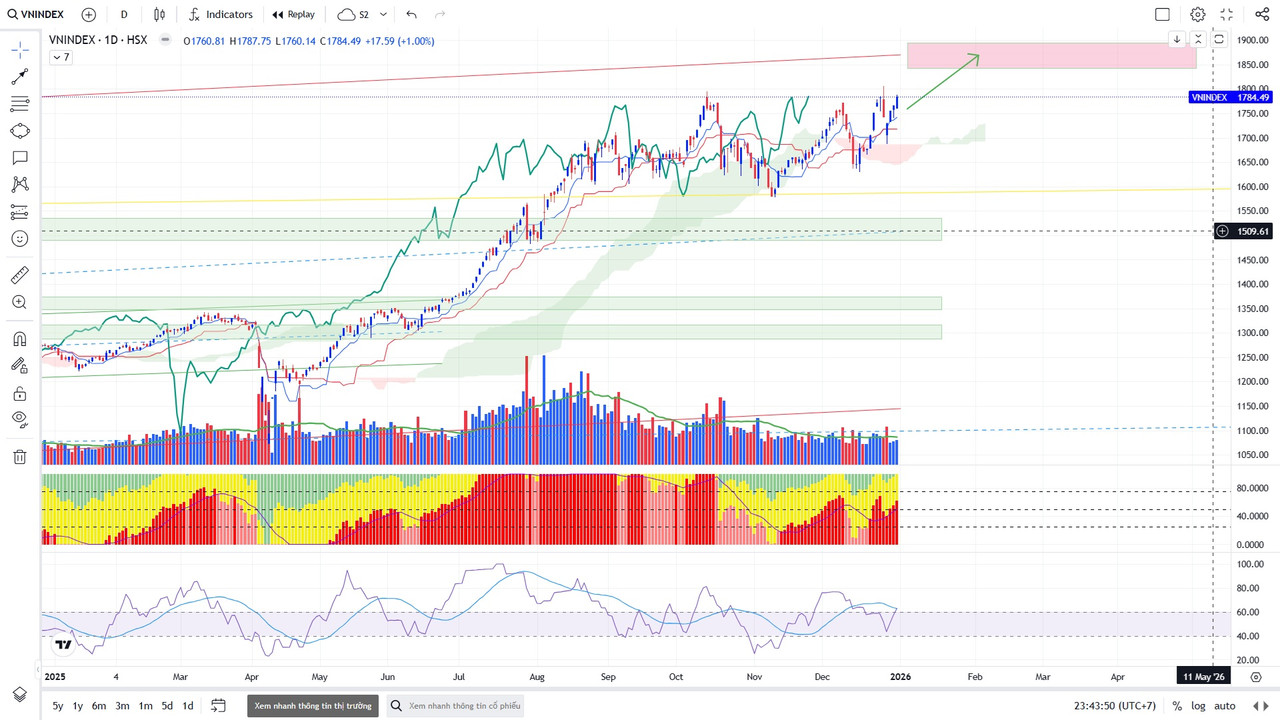
Task: Activate the zoom in tool
Action: (20, 302)
